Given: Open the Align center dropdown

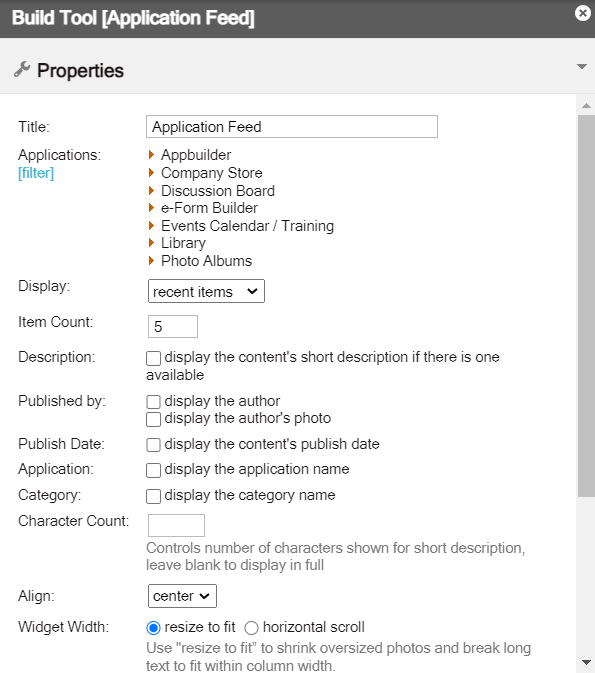Looking at the screenshot, I should tap(182, 596).
